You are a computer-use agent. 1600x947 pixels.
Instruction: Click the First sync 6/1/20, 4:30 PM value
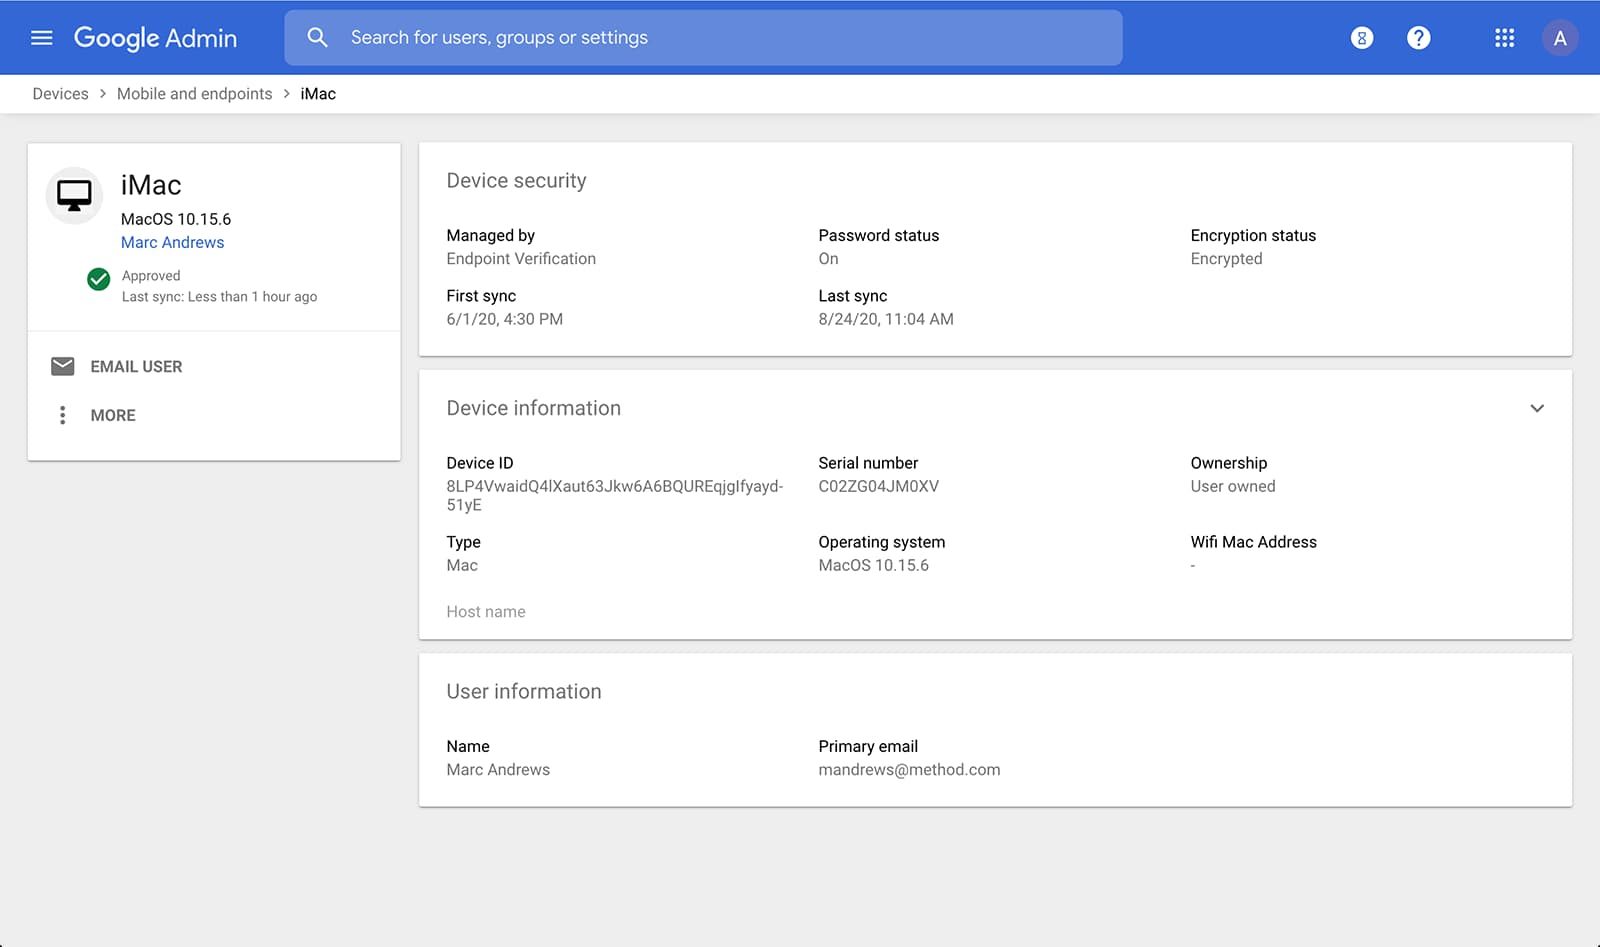coord(504,319)
